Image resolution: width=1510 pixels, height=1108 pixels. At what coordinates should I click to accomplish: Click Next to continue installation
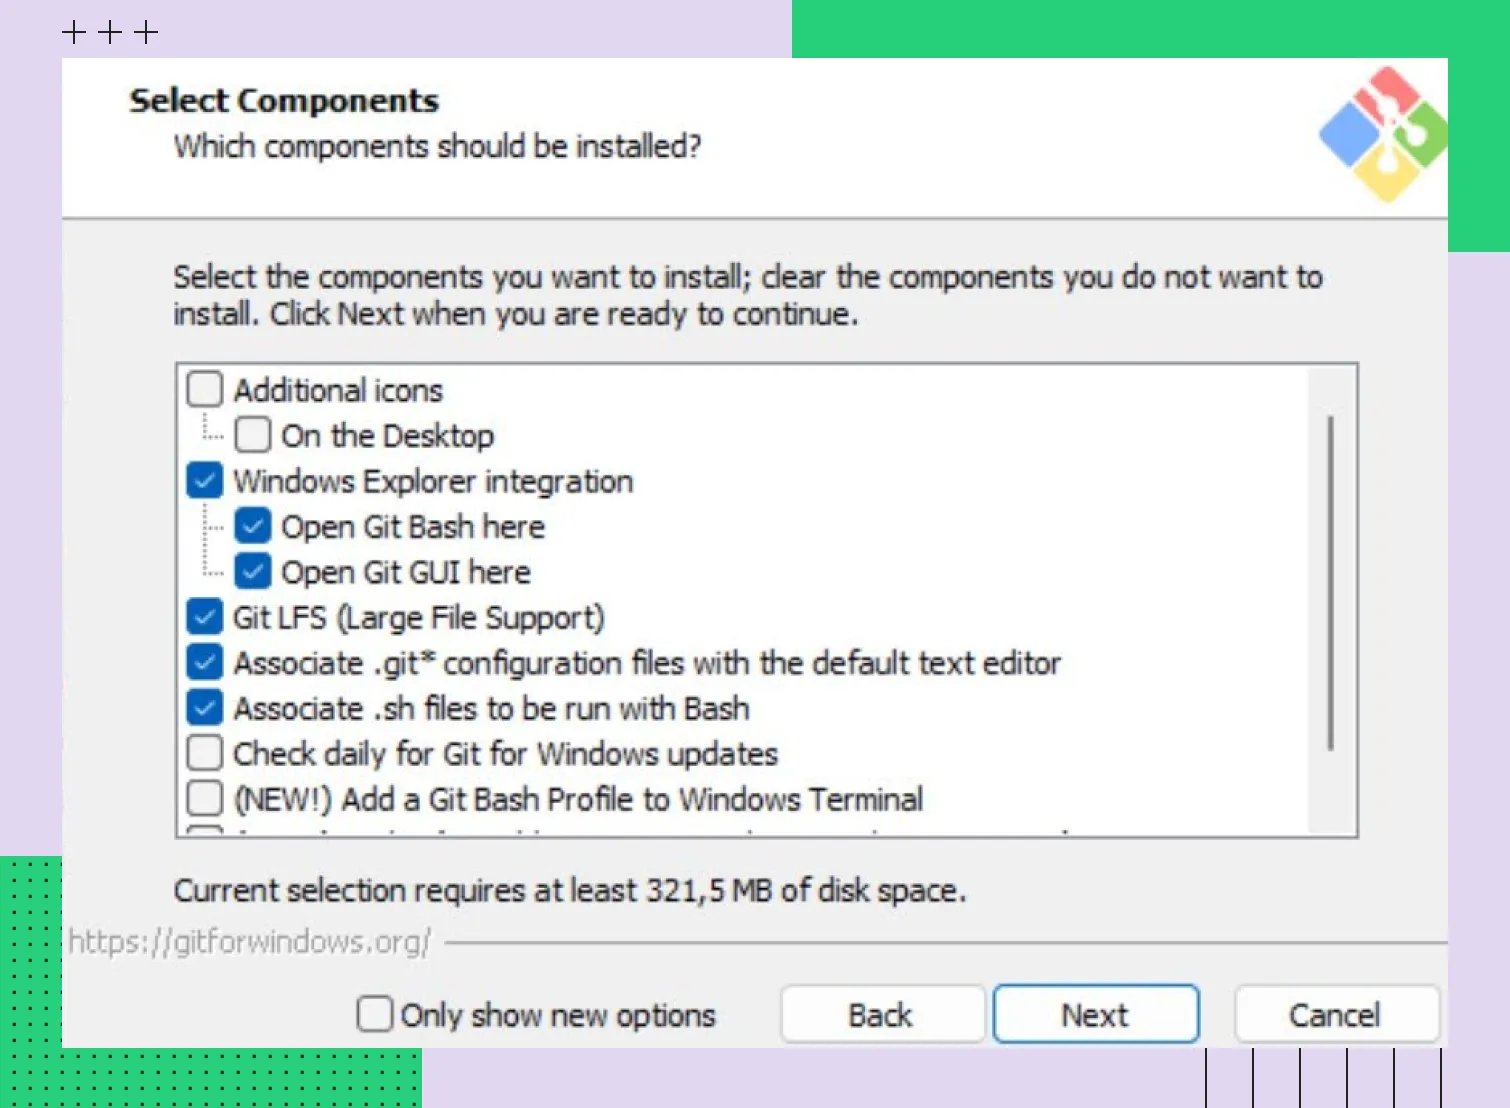1095,1014
